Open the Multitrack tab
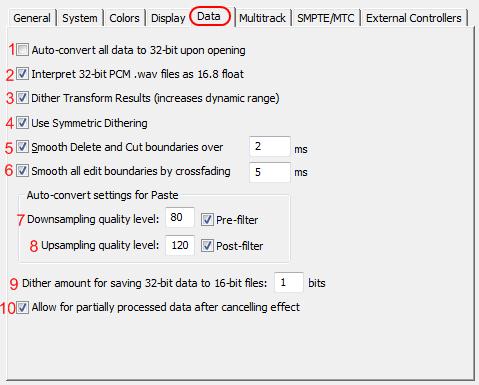This screenshot has height=385, width=479. point(262,18)
